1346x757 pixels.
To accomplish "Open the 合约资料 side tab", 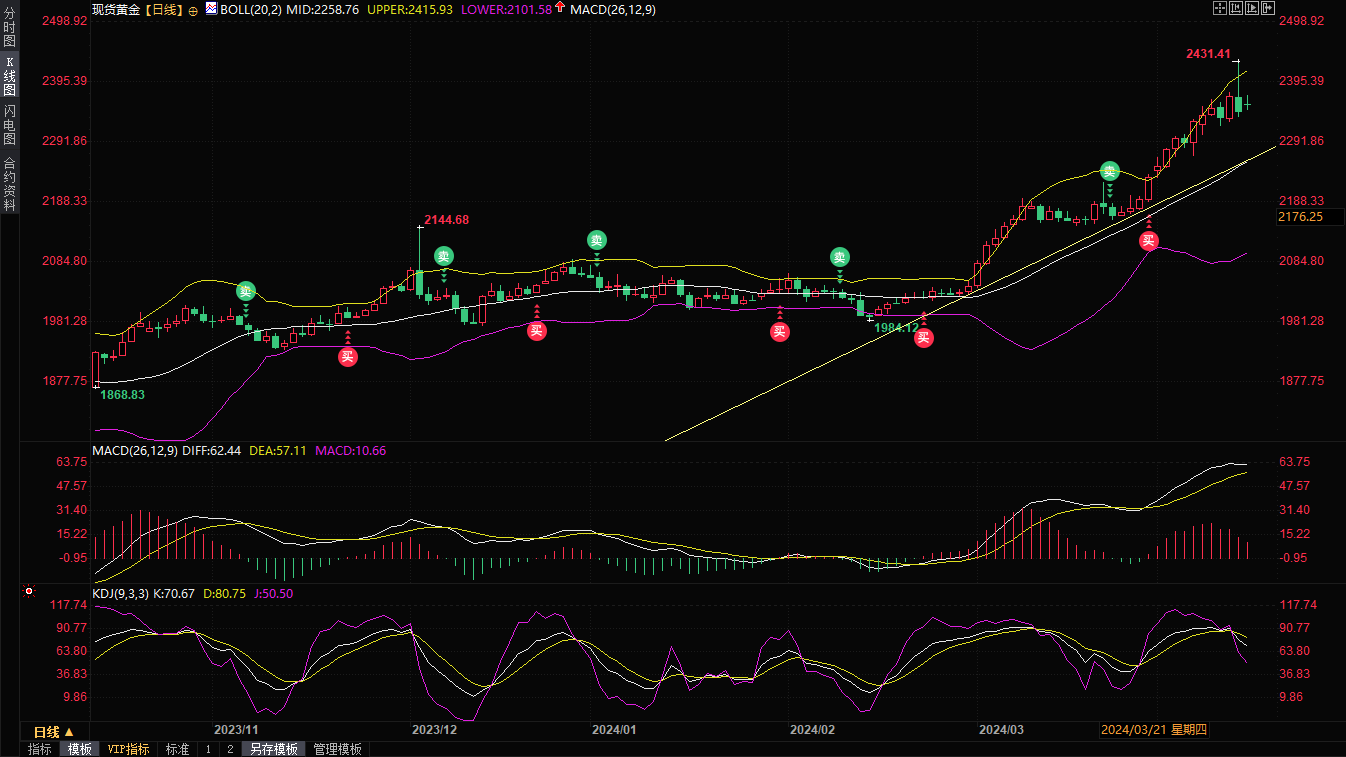I will 9,183.
